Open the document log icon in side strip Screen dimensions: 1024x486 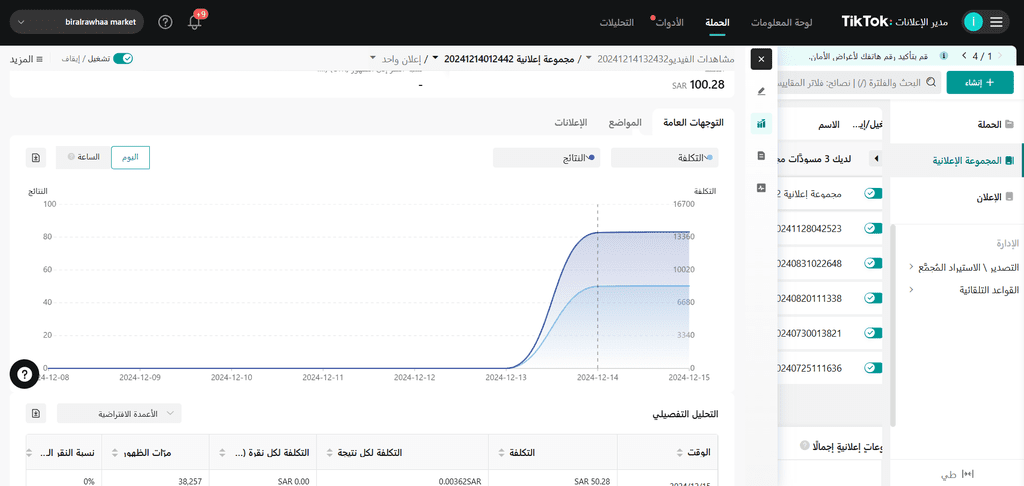pyautogui.click(x=761, y=155)
